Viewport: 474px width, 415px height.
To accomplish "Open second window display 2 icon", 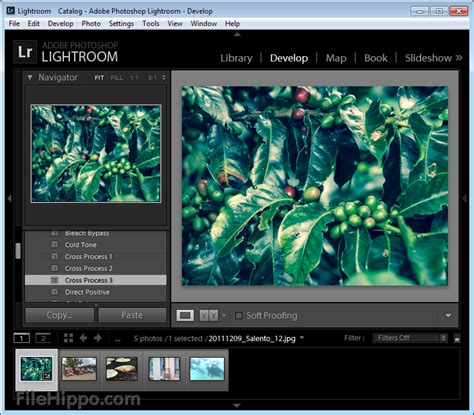I will 43,338.
